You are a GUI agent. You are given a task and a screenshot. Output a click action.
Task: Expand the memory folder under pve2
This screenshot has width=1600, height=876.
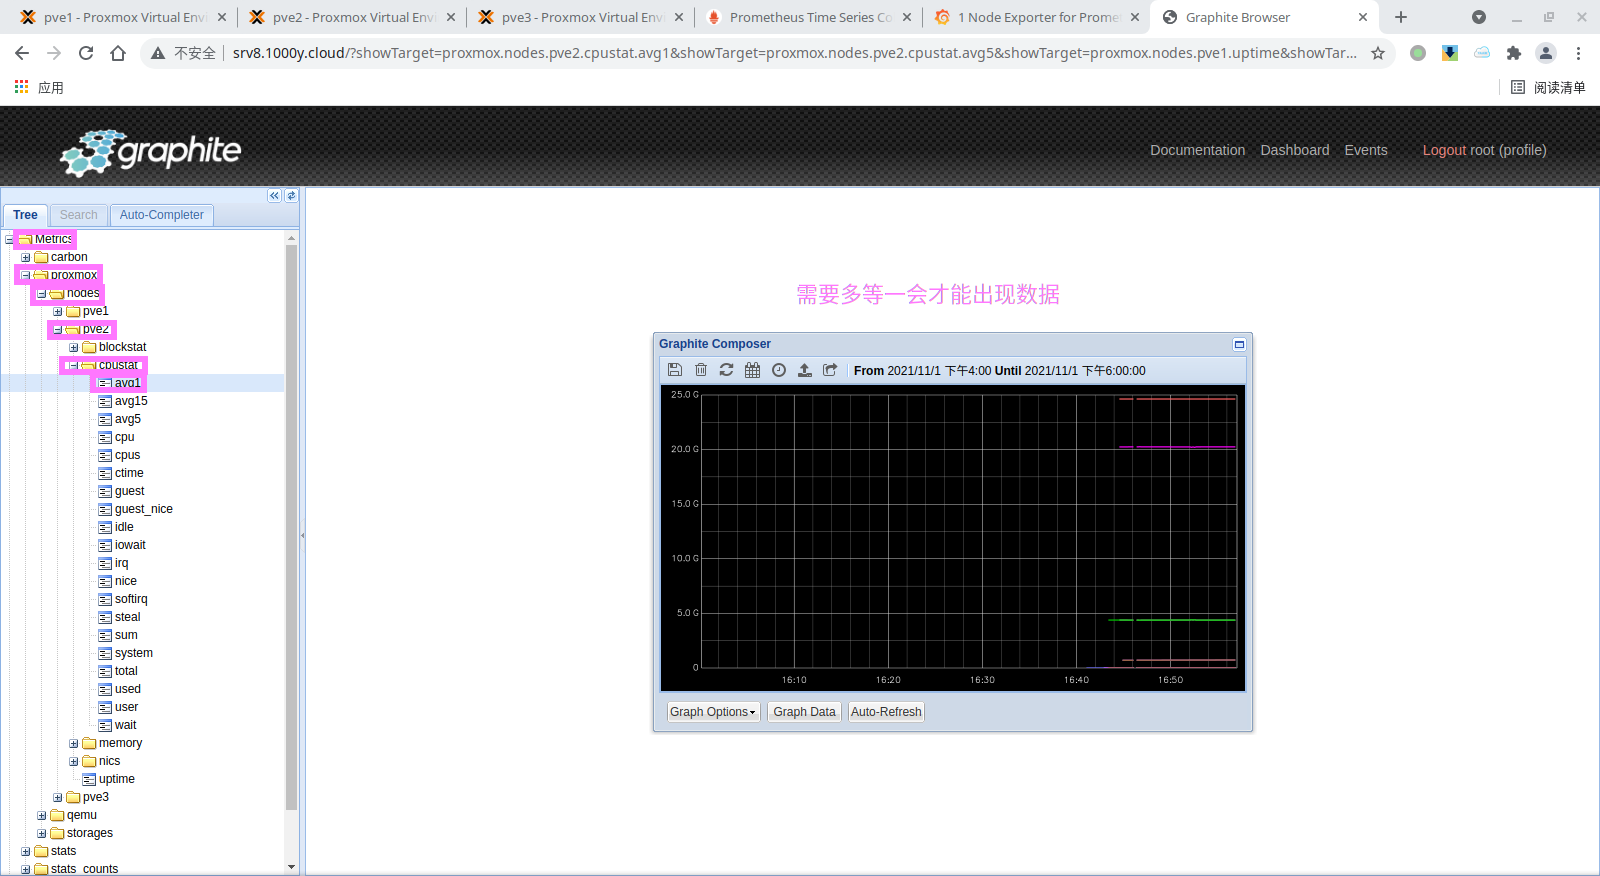(74, 744)
